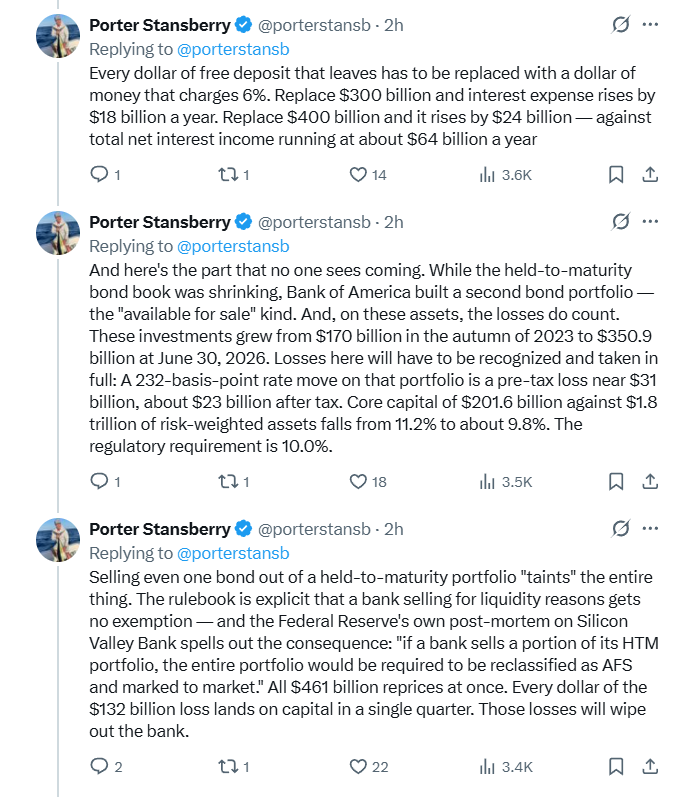This screenshot has height=797, width=682.
Task: Bookmark the tweet with 3.5K views
Action: point(616,481)
